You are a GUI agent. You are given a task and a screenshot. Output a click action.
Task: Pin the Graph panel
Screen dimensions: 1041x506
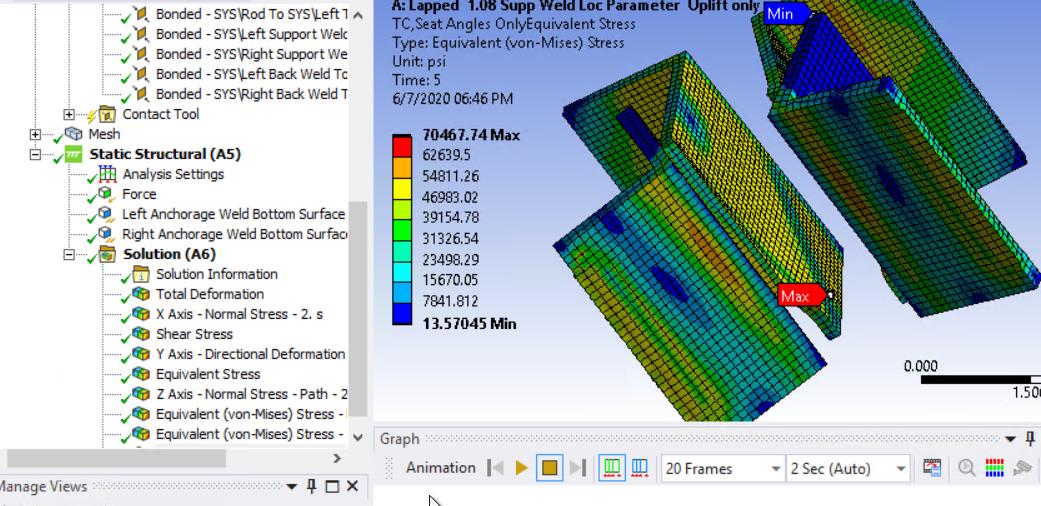(x=1031, y=439)
